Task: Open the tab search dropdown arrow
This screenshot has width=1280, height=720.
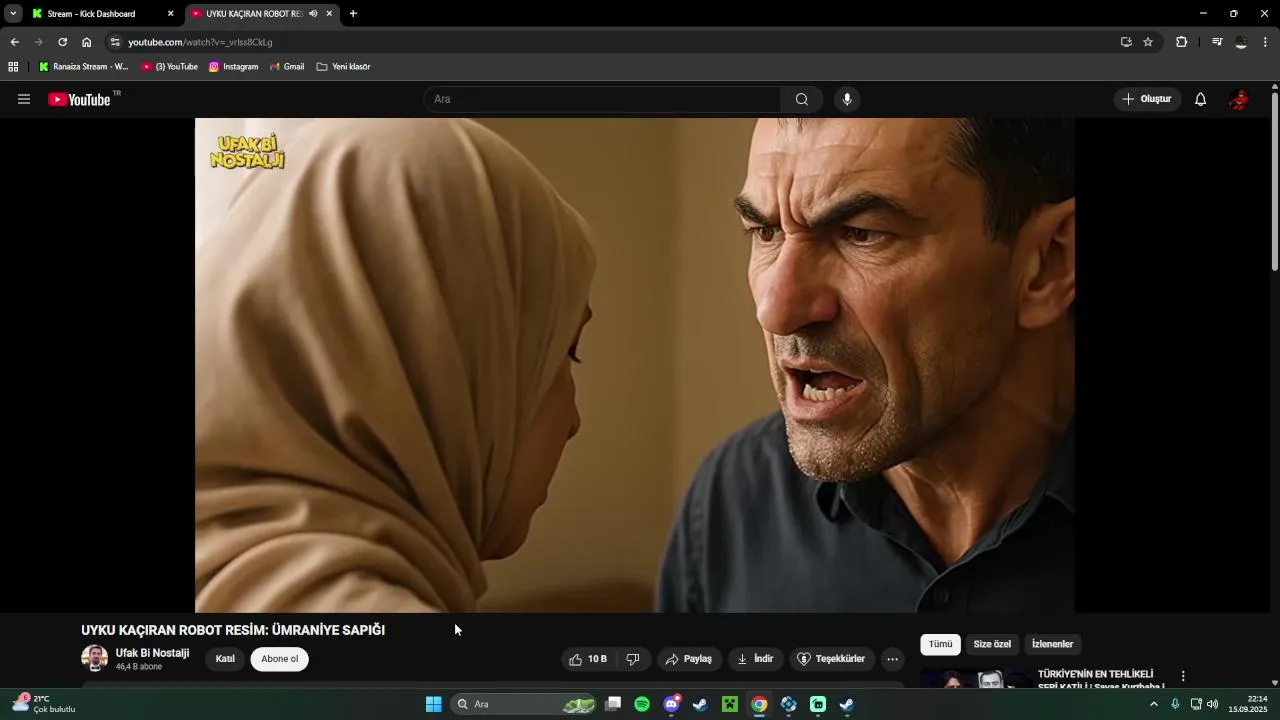Action: 13,14
